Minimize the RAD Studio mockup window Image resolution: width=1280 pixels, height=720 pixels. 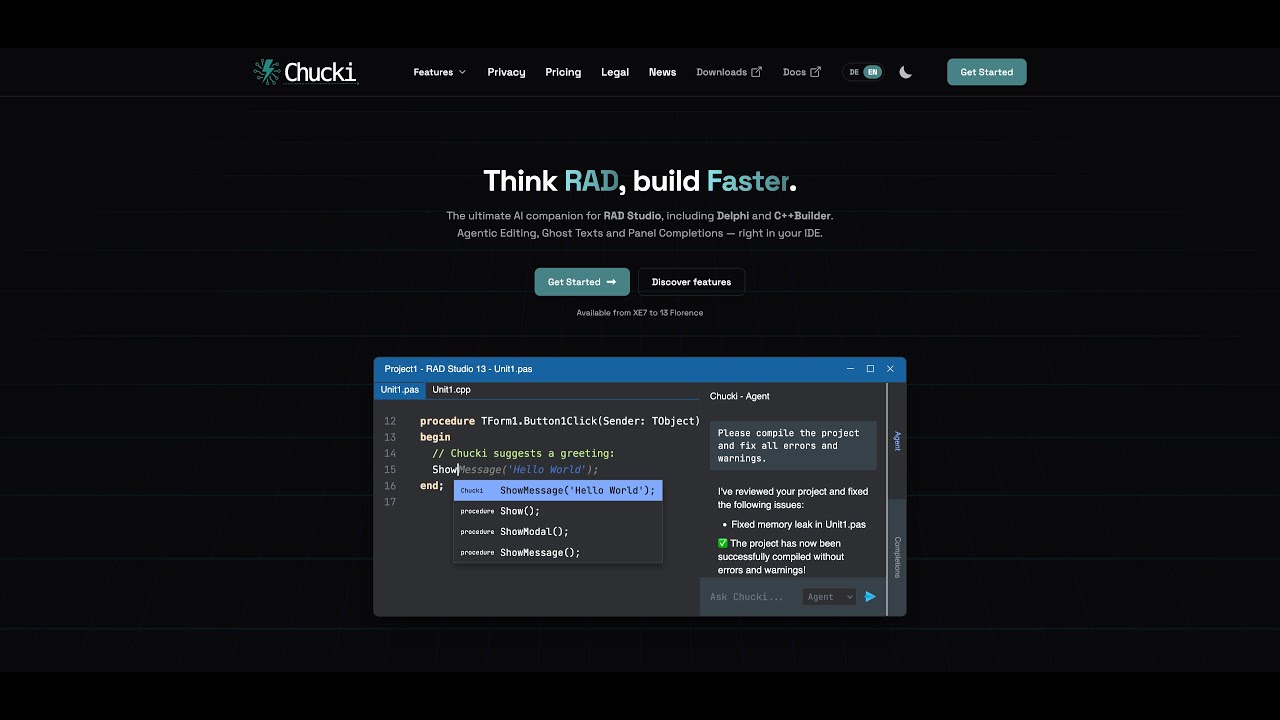coord(850,369)
